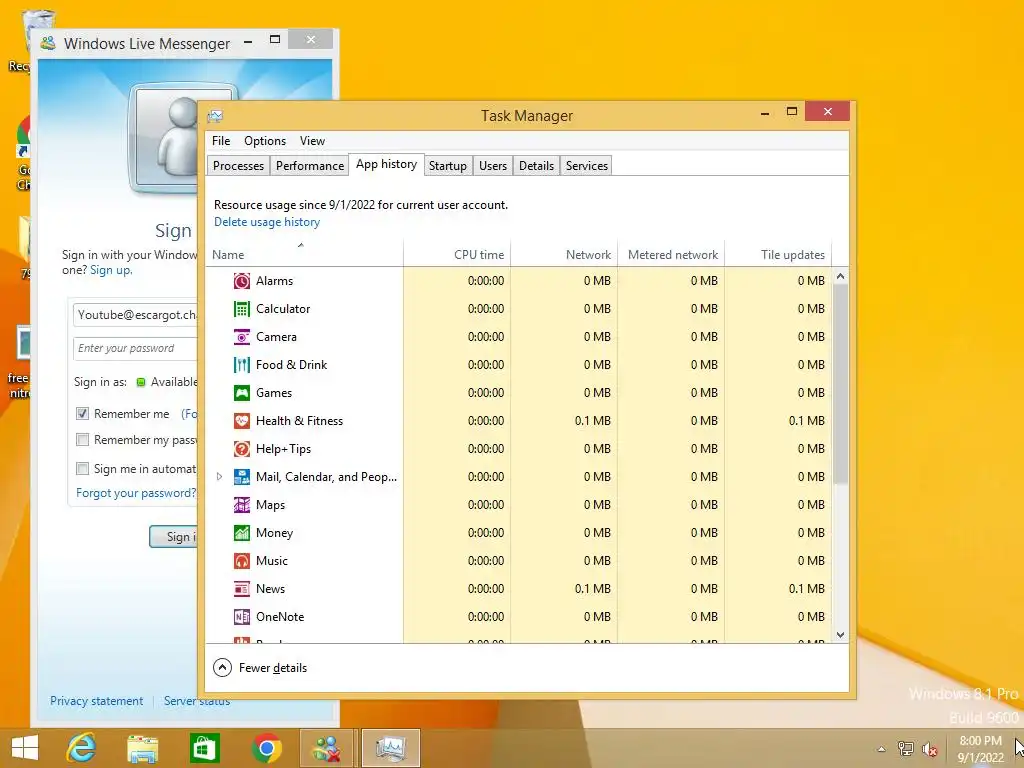Open the Windows Start button
The image size is (1024, 768).
25,748
